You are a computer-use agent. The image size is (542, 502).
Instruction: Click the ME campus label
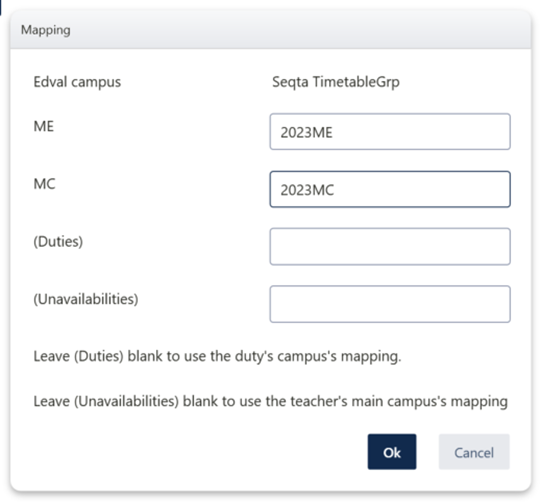click(x=44, y=126)
